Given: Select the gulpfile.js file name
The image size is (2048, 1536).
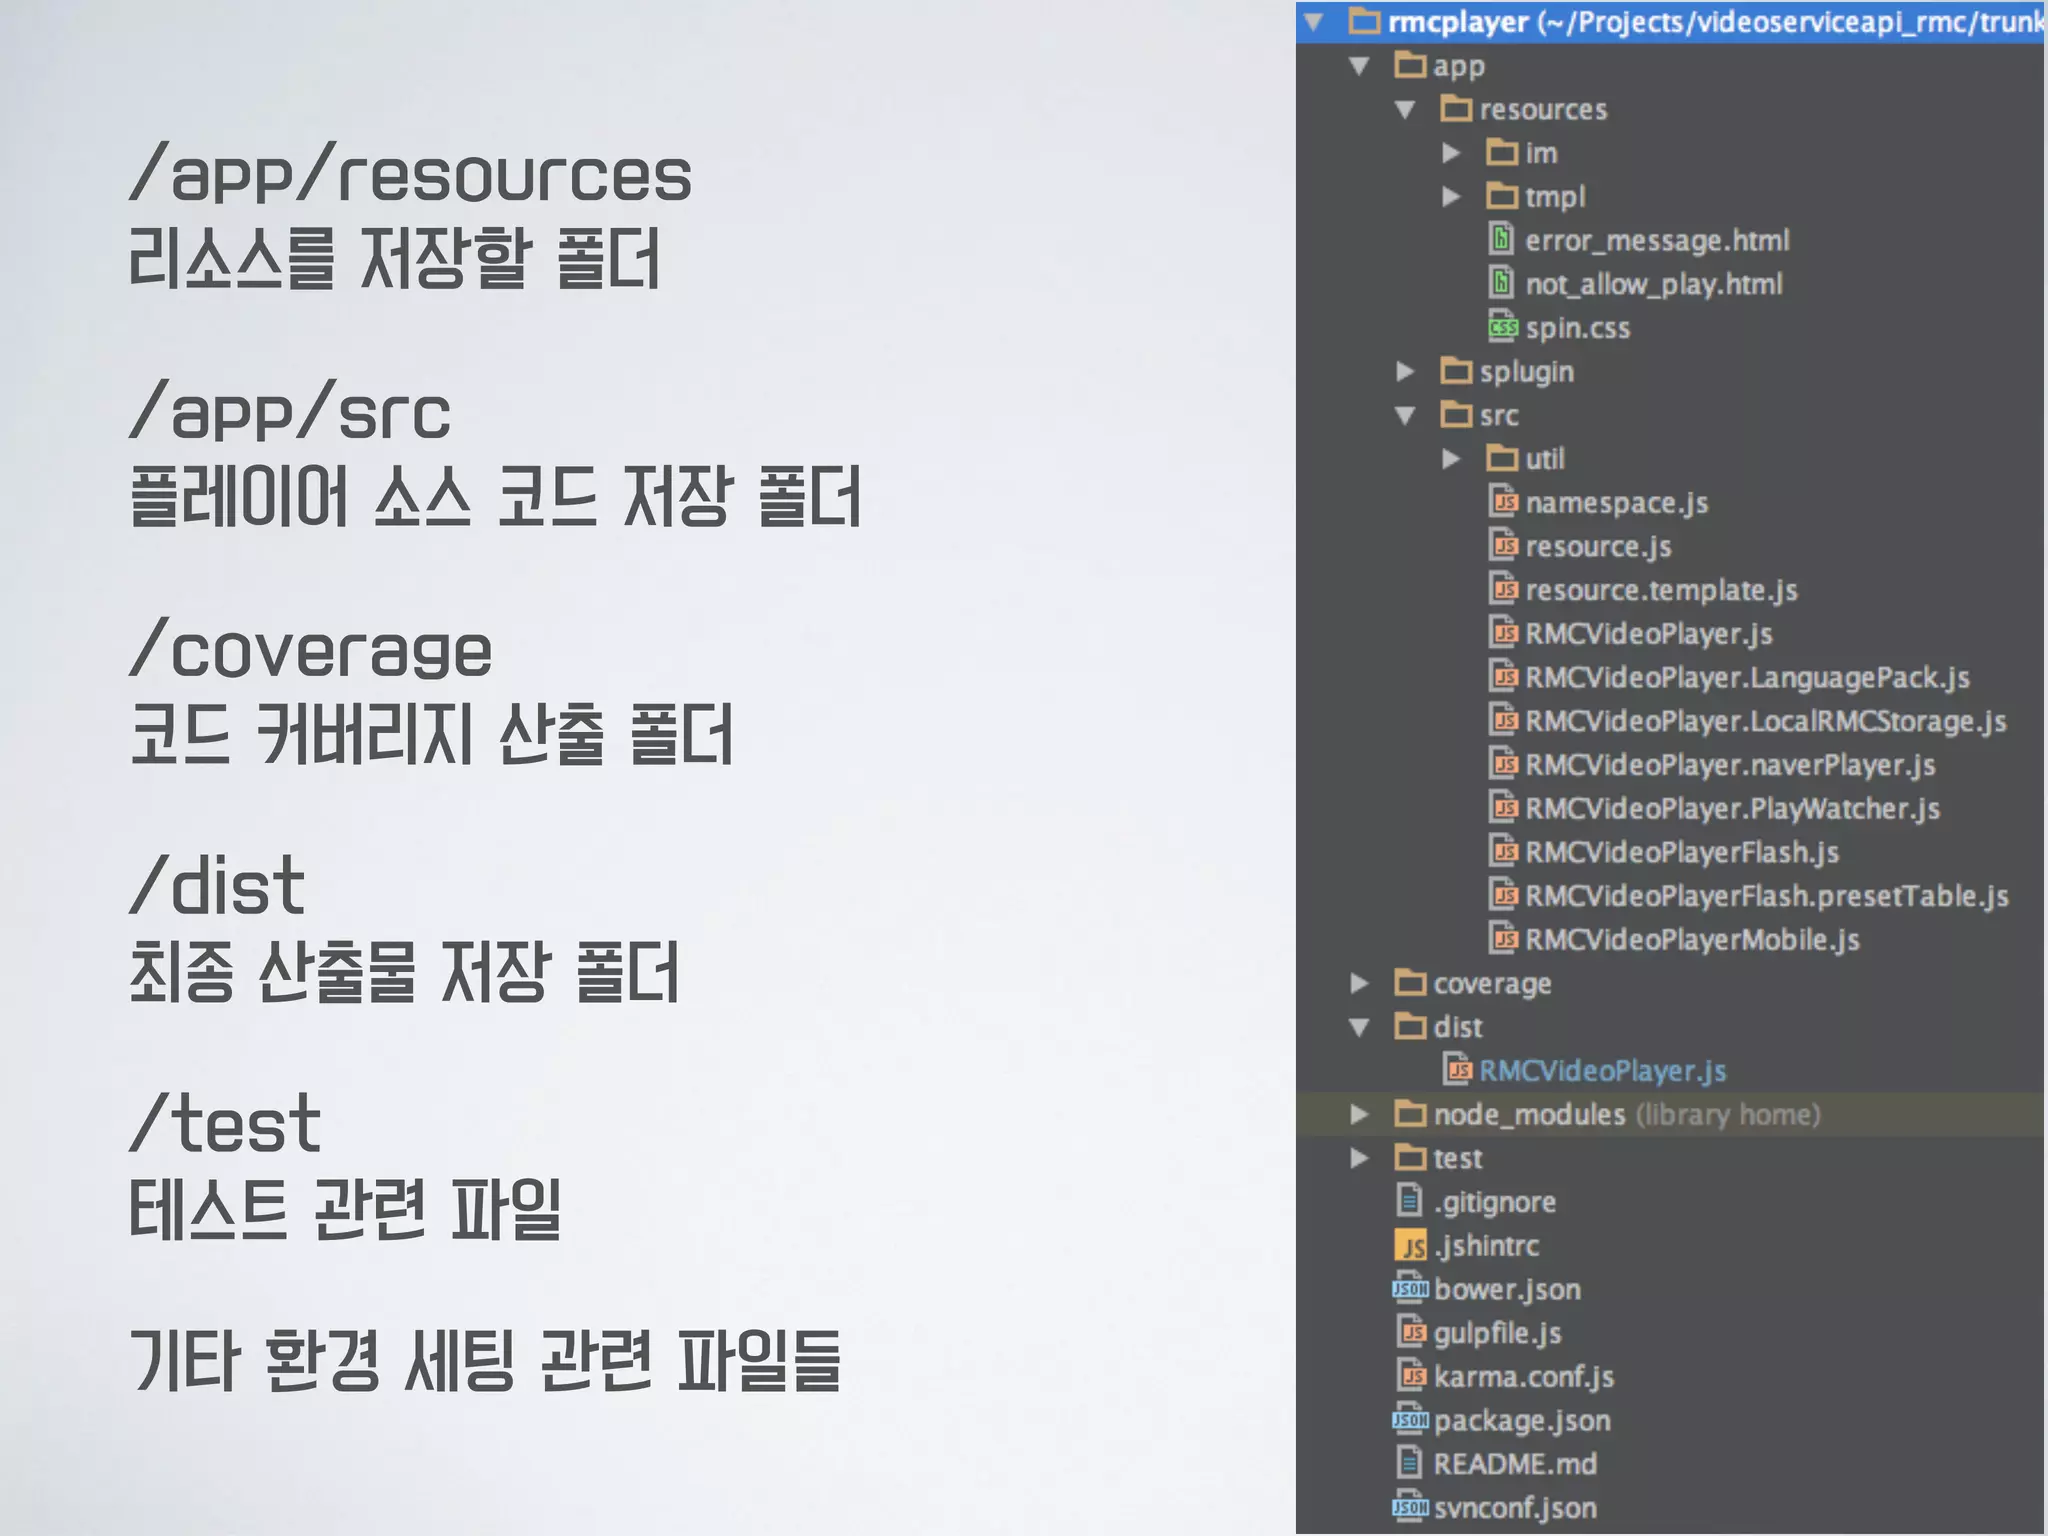Looking at the screenshot, I should (x=1497, y=1333).
